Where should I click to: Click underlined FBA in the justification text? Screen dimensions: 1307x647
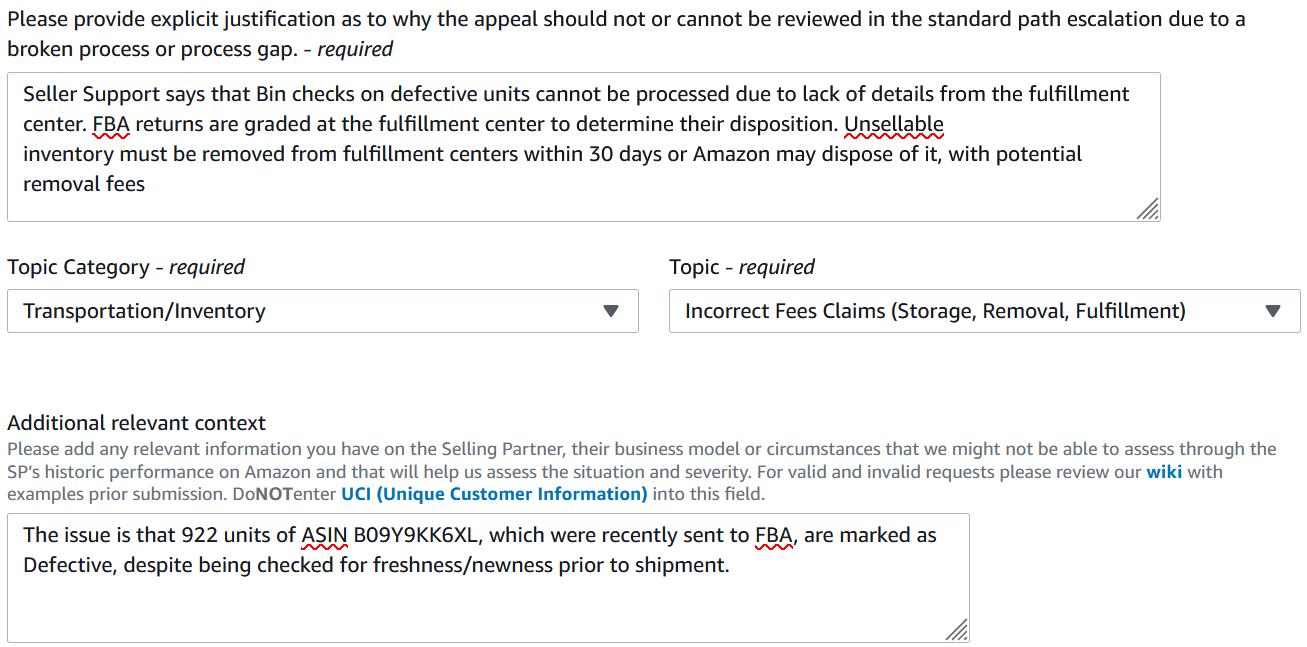(112, 124)
